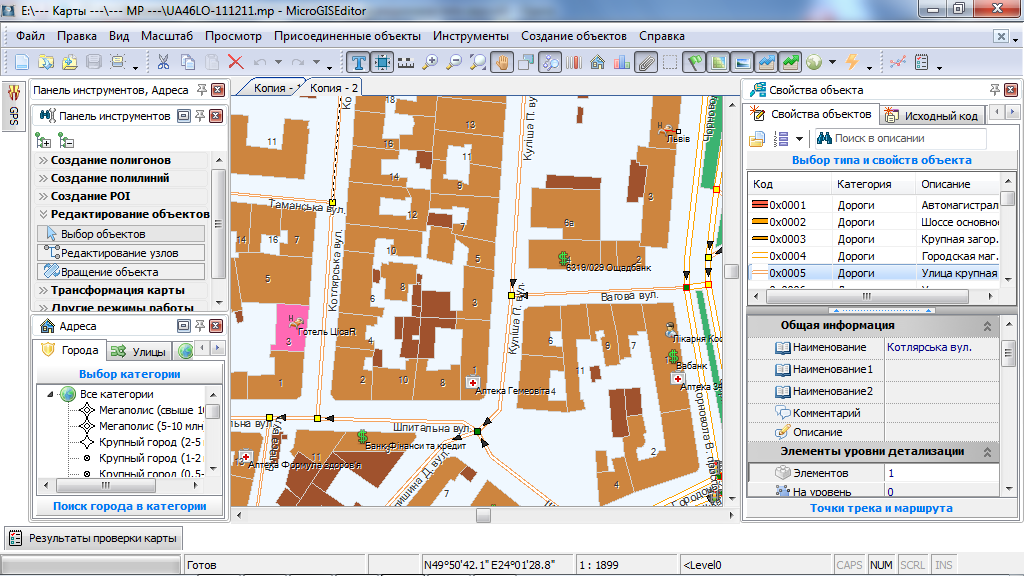Select the zoom in magnifier tool
The image size is (1024, 576).
tap(431, 62)
